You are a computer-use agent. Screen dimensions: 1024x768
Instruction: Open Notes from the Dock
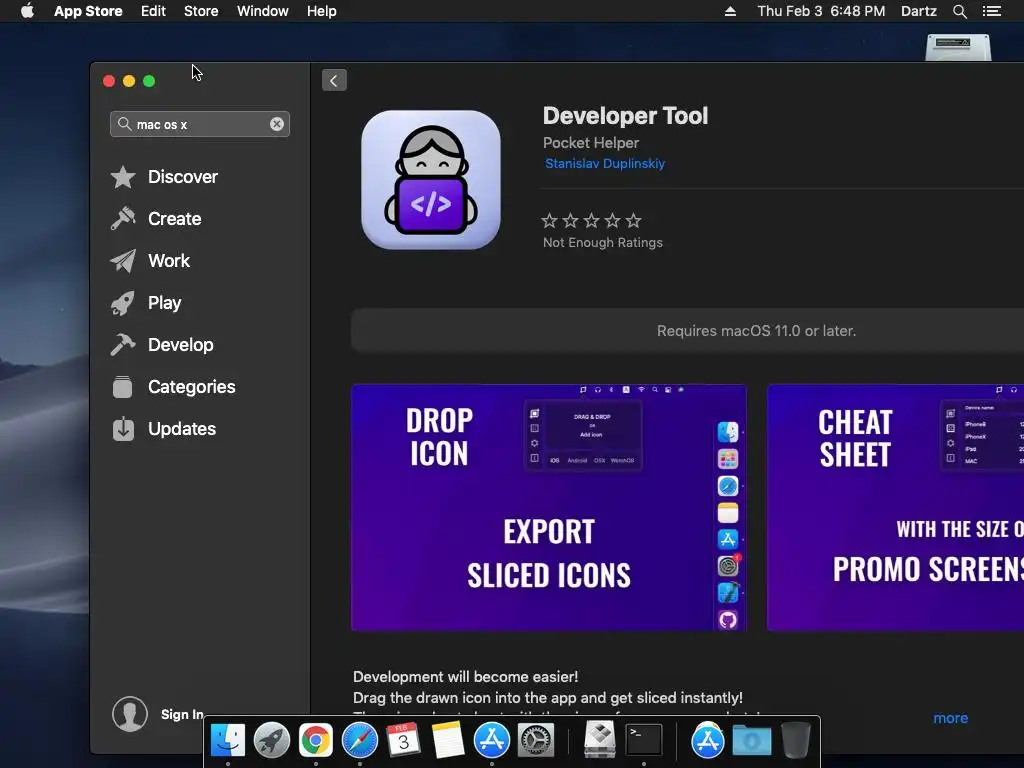point(448,740)
